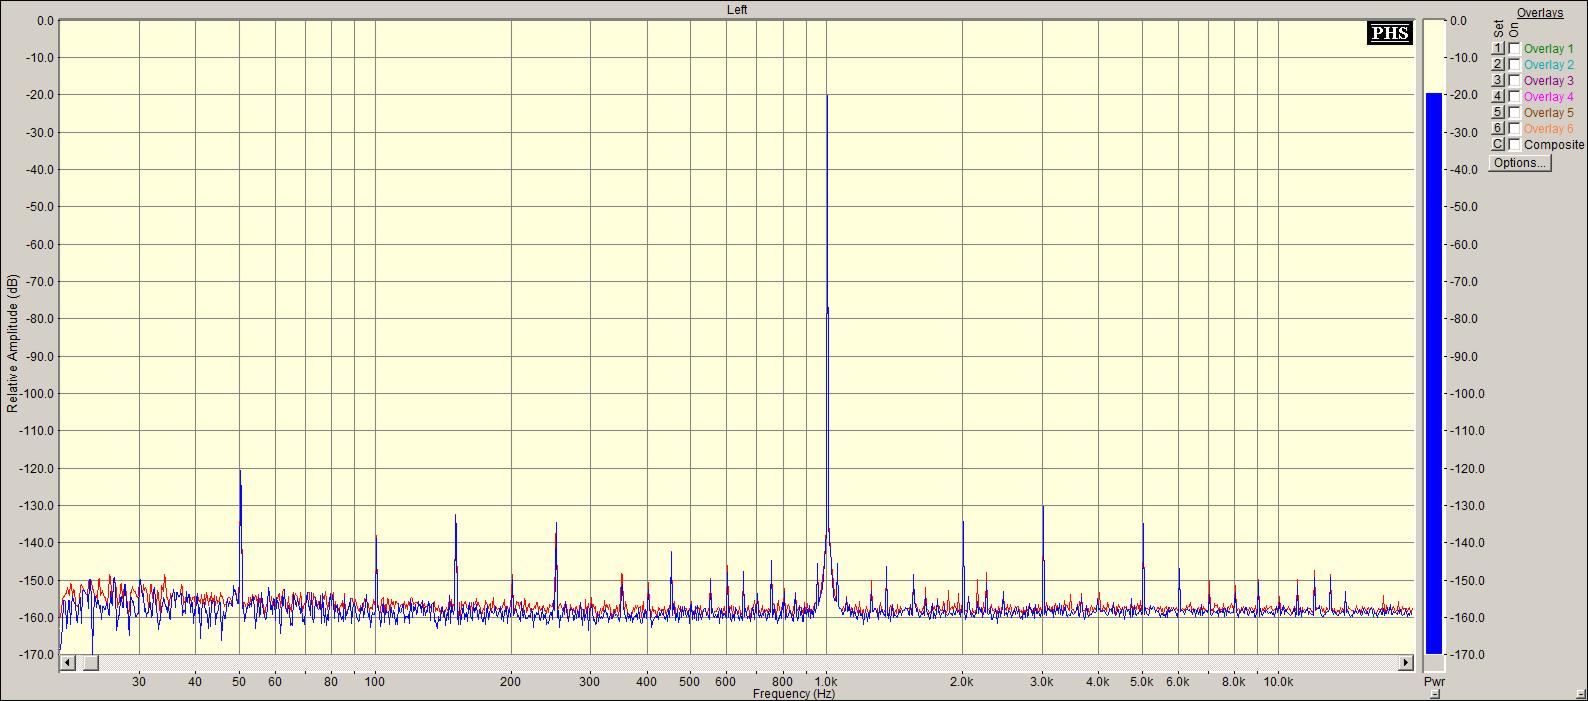This screenshot has height=701, width=1588.
Task: Enable the Composite overlay checkbox
Action: coord(1514,145)
